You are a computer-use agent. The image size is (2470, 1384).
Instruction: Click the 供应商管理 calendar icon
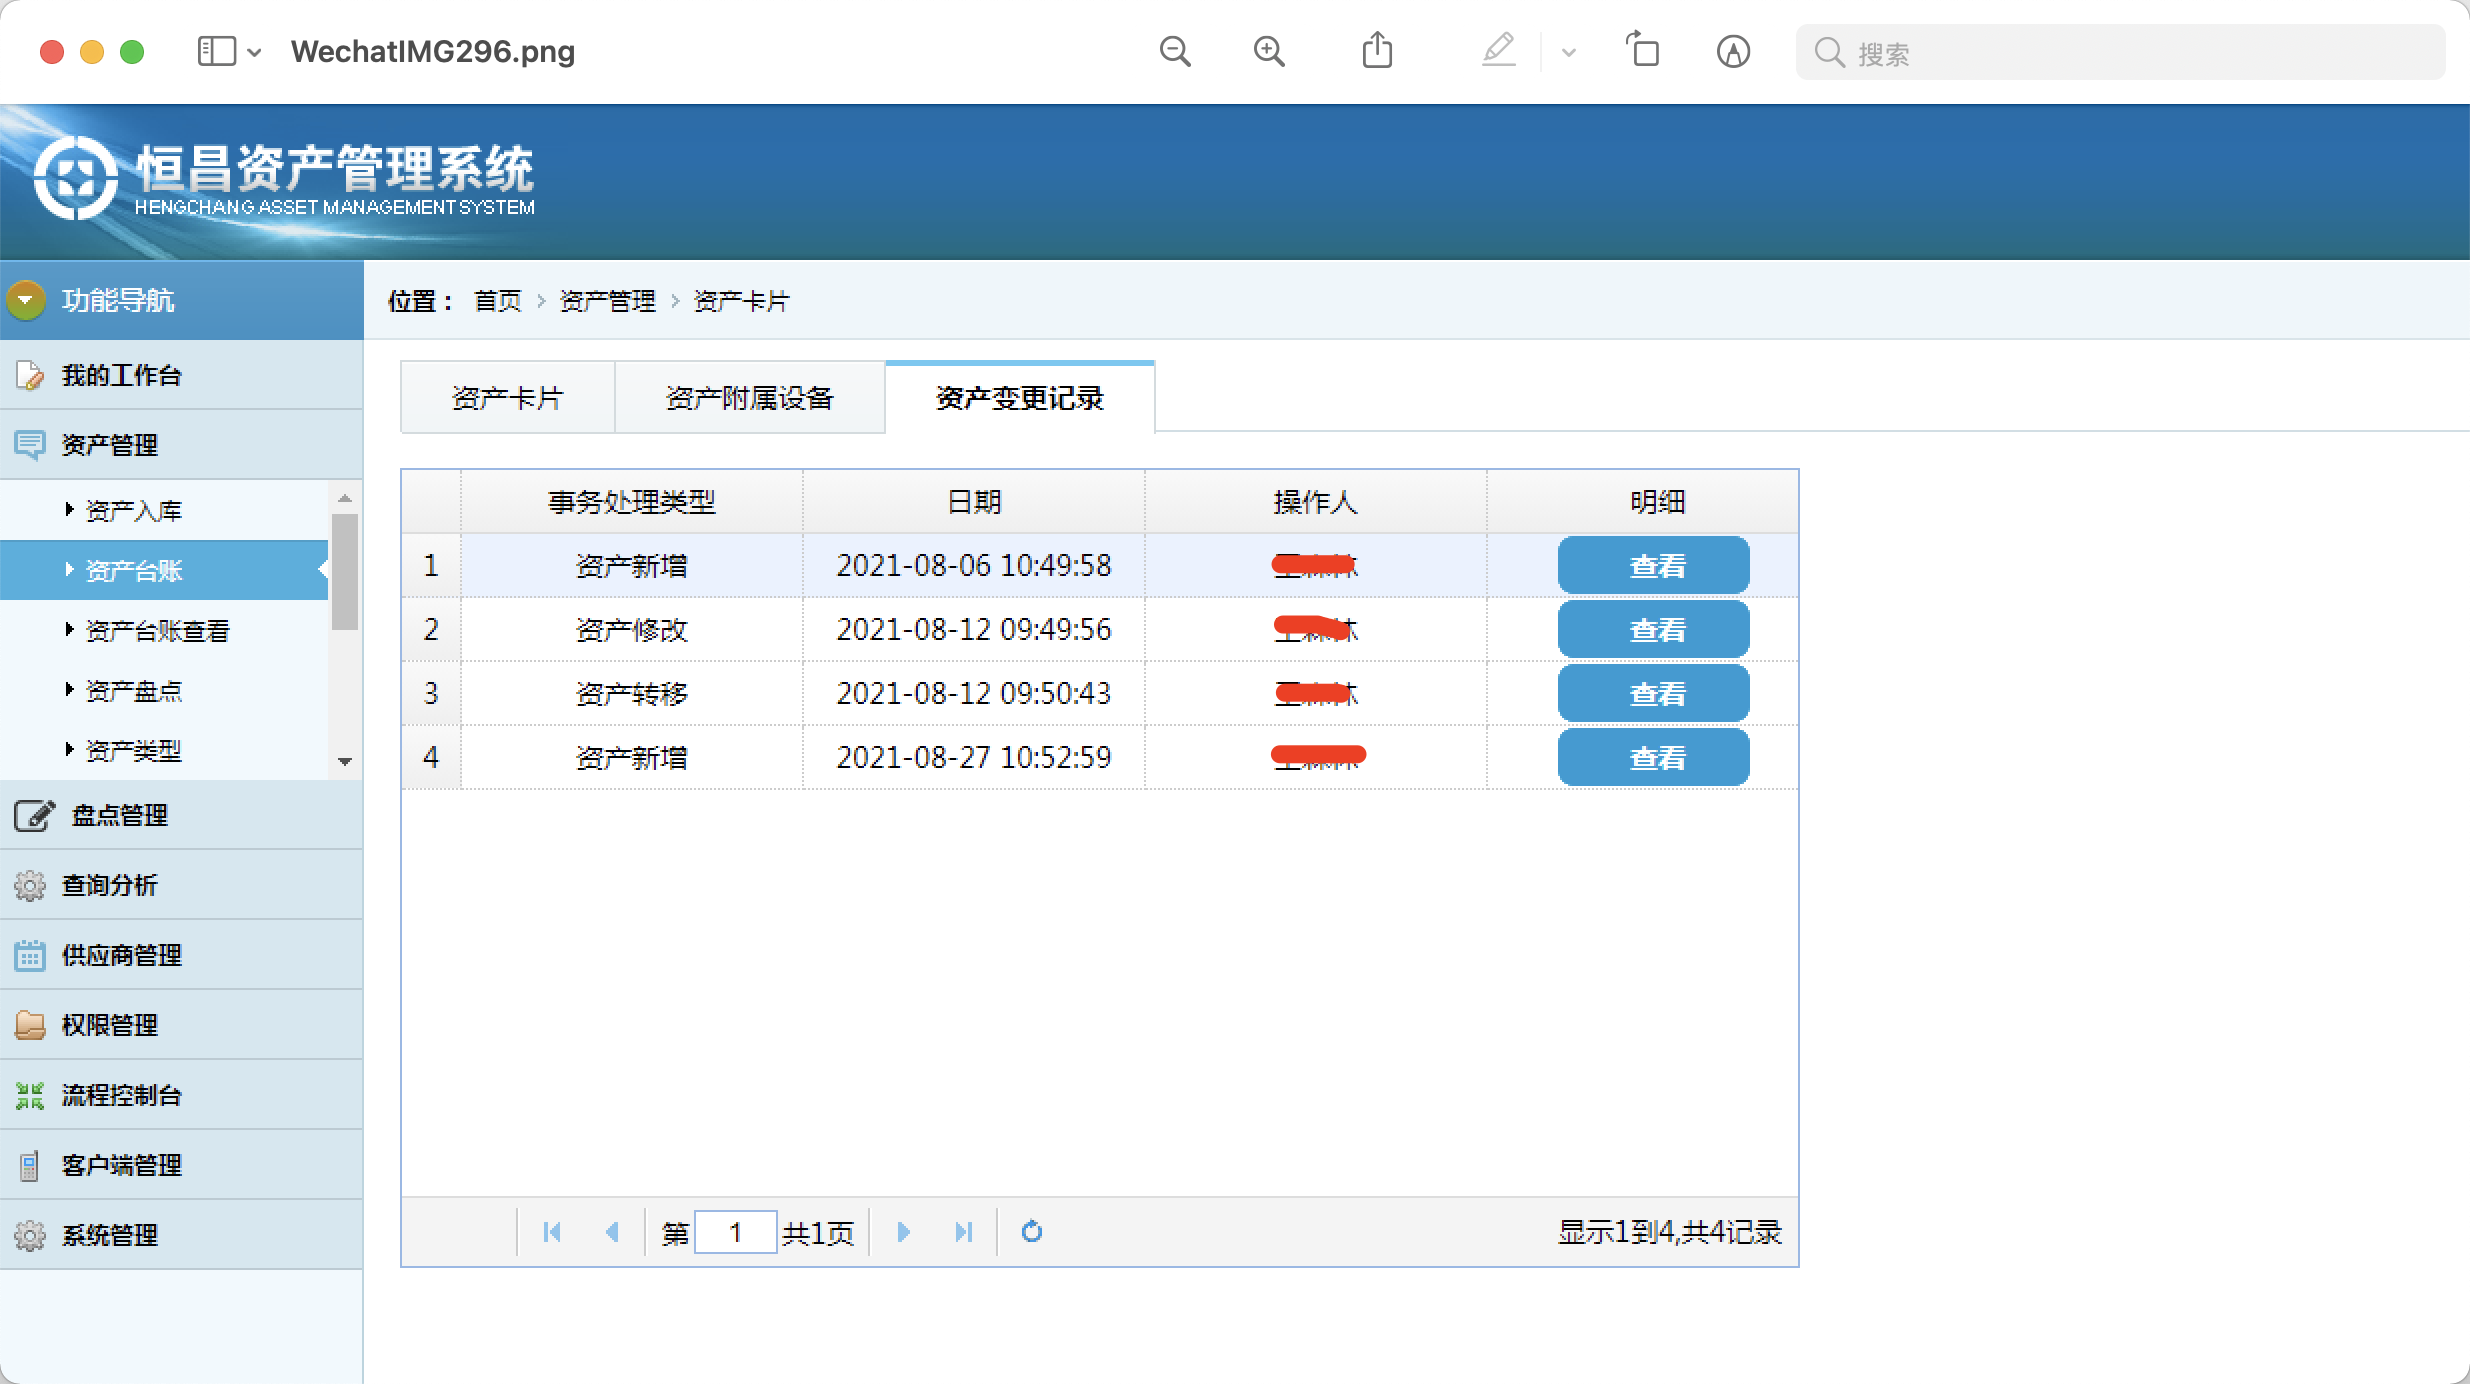(x=30, y=954)
